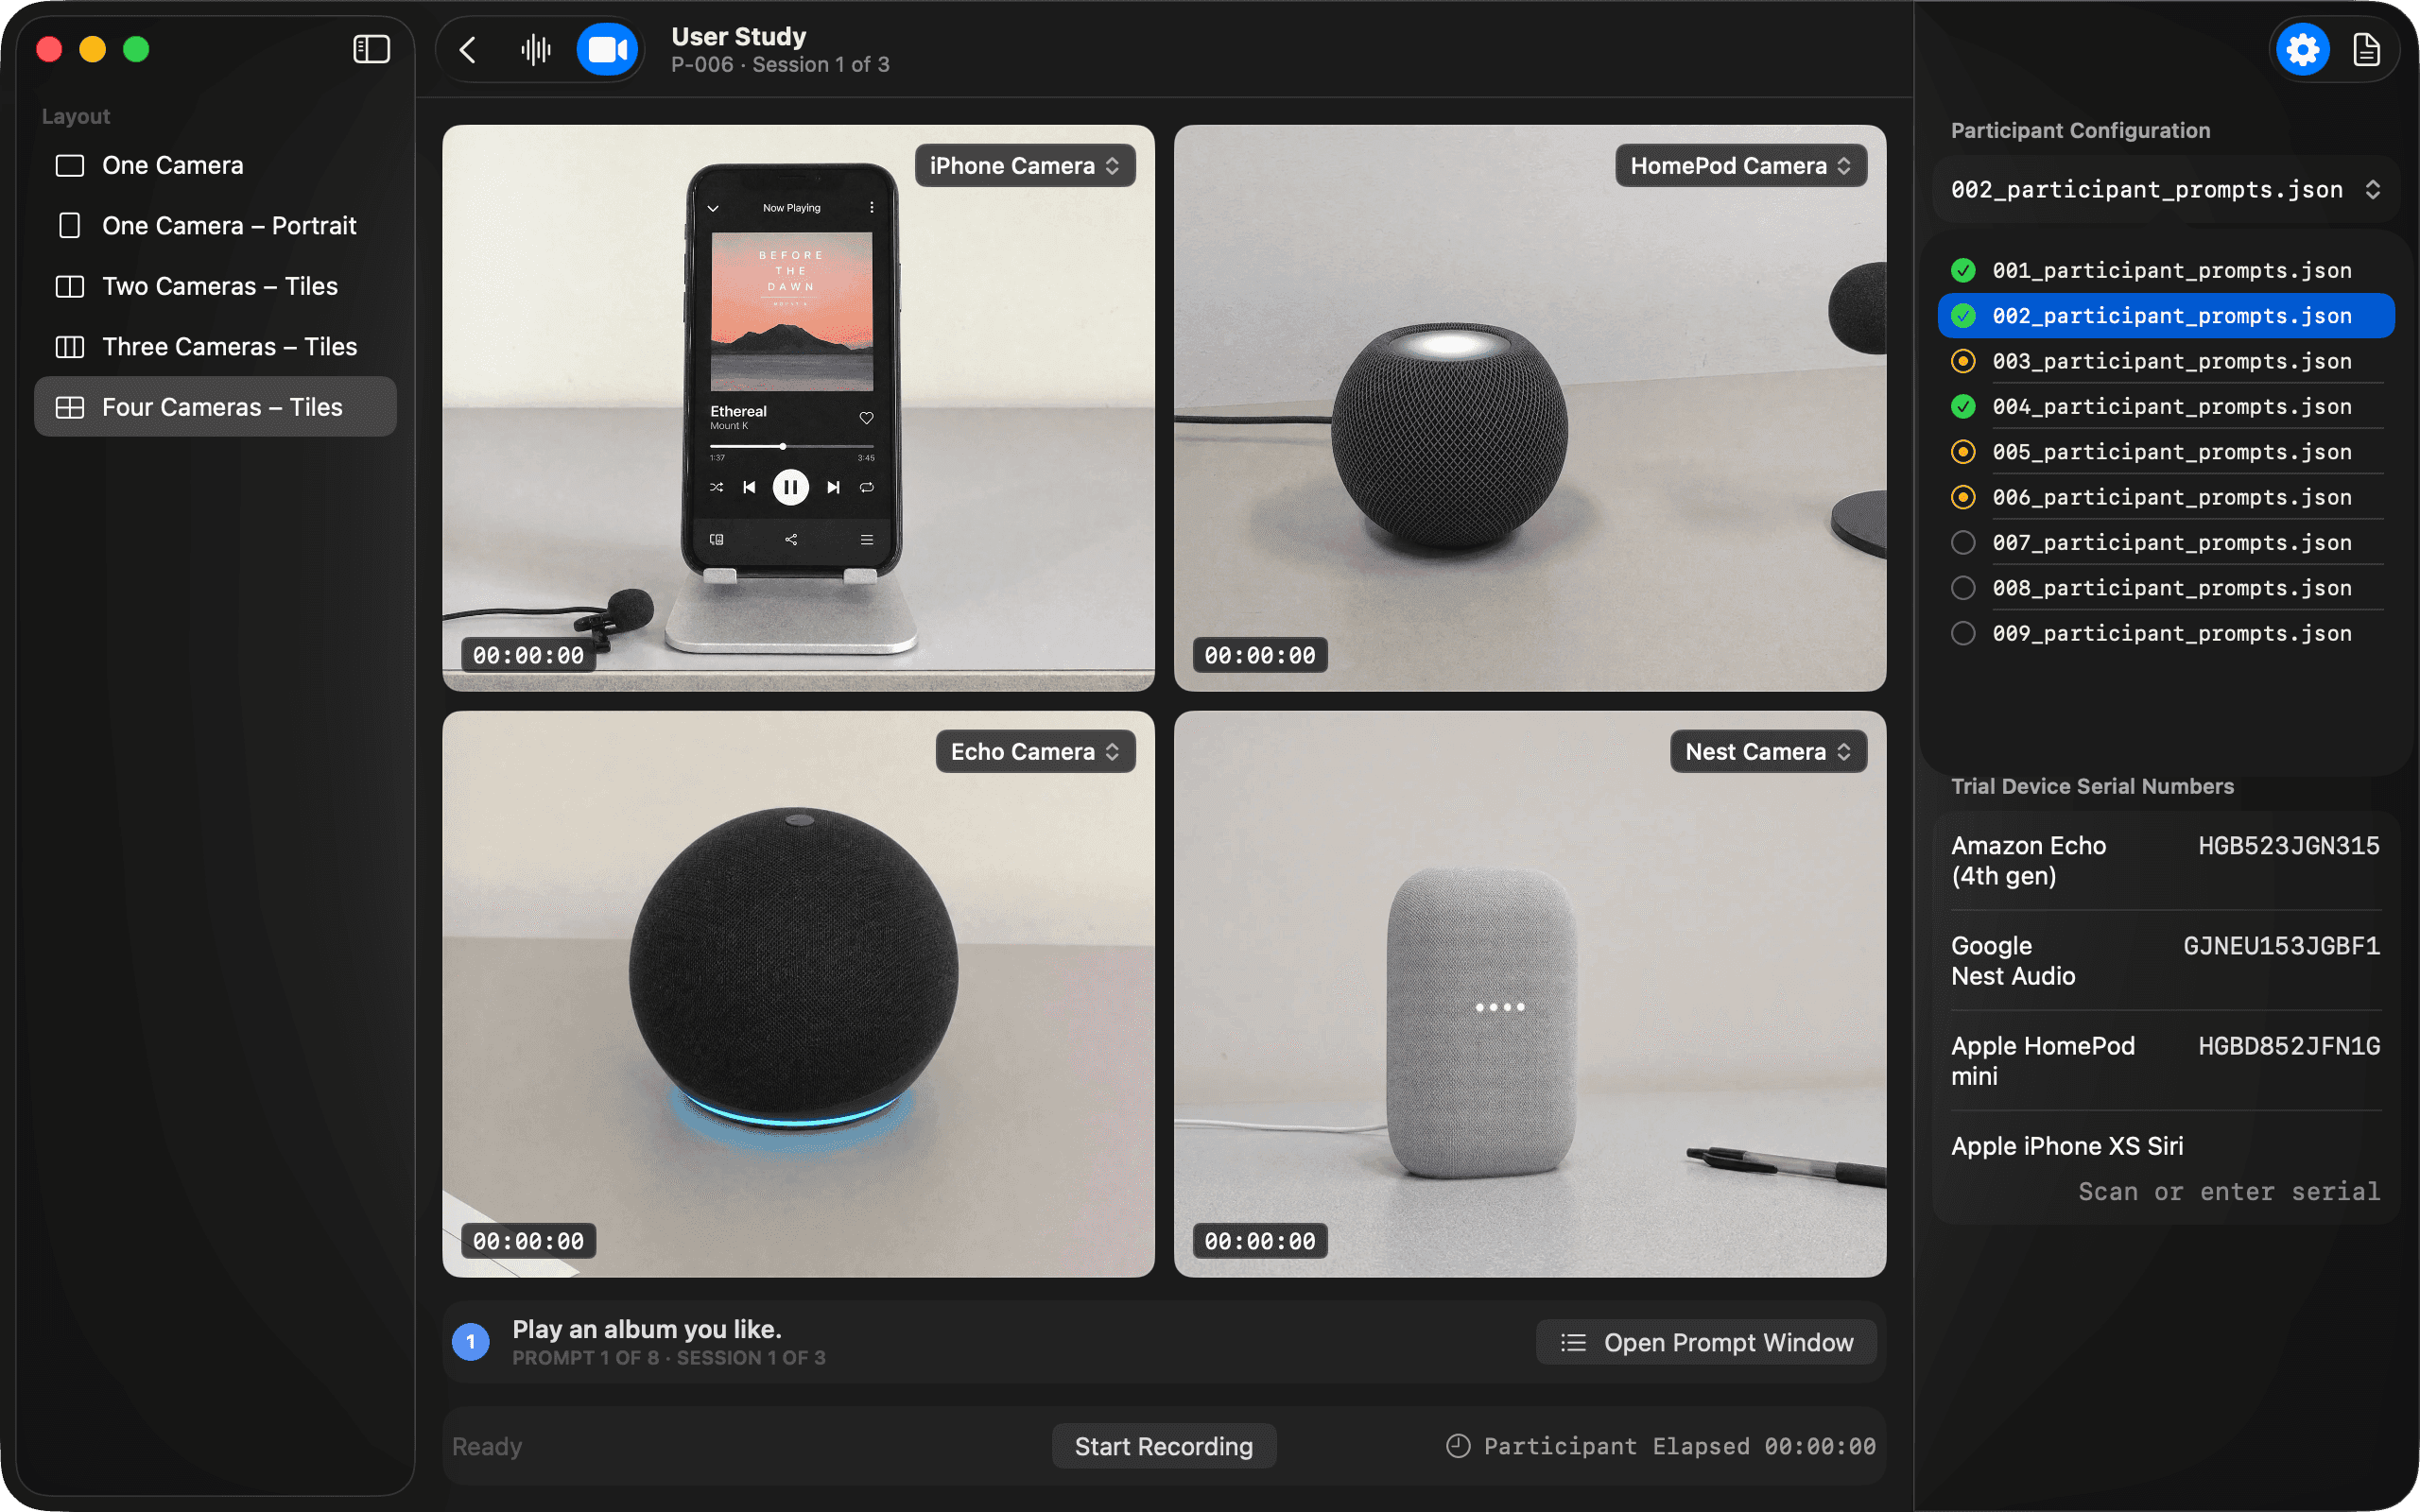This screenshot has height=1512, width=2420.
Task: Toggle the sidebar visibility icon
Action: 371,49
